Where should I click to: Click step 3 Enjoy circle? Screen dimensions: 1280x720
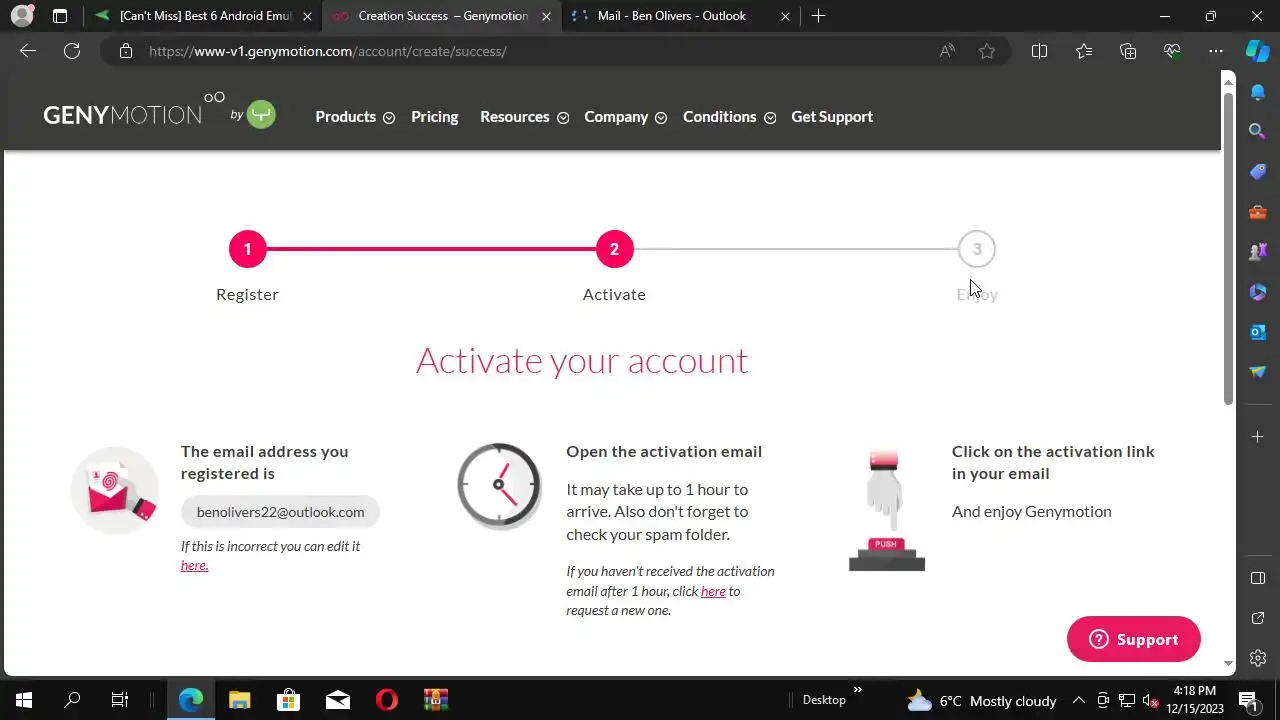coord(977,249)
